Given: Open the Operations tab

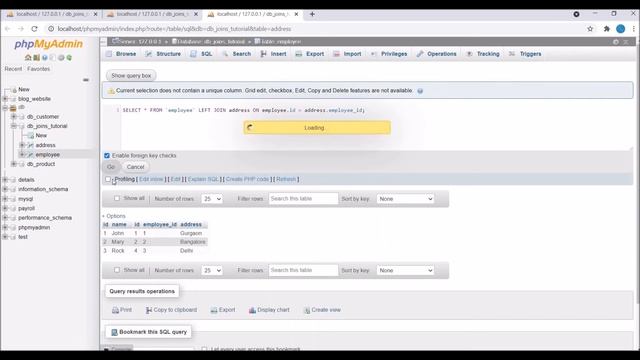Looking at the screenshot, I should [437, 54].
